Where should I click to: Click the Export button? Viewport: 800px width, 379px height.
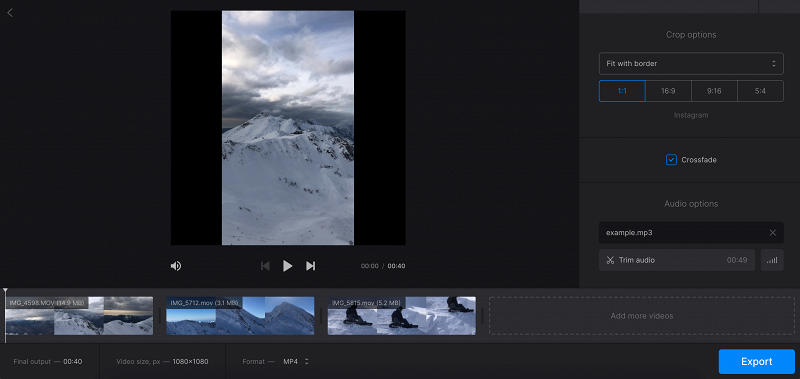[757, 362]
